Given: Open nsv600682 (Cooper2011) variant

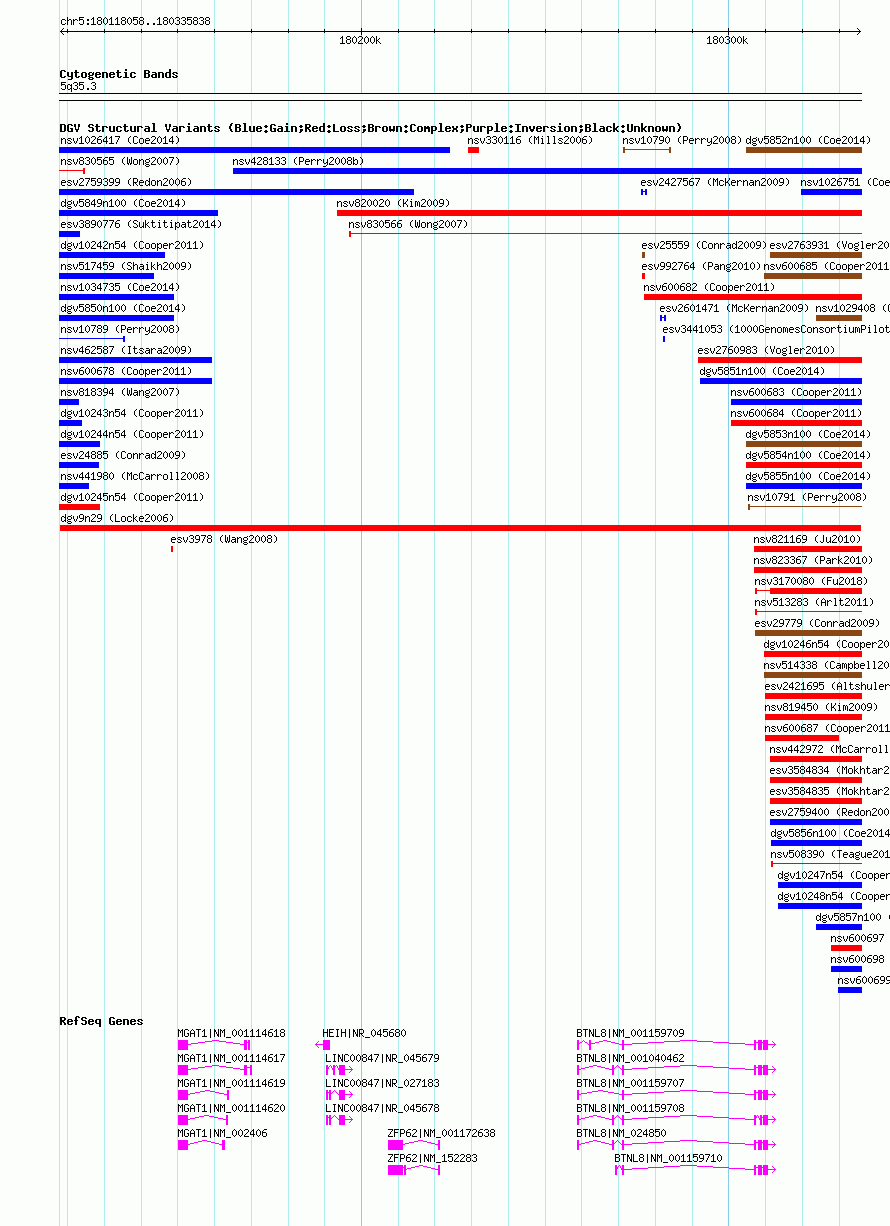Looking at the screenshot, I should [x=753, y=297].
